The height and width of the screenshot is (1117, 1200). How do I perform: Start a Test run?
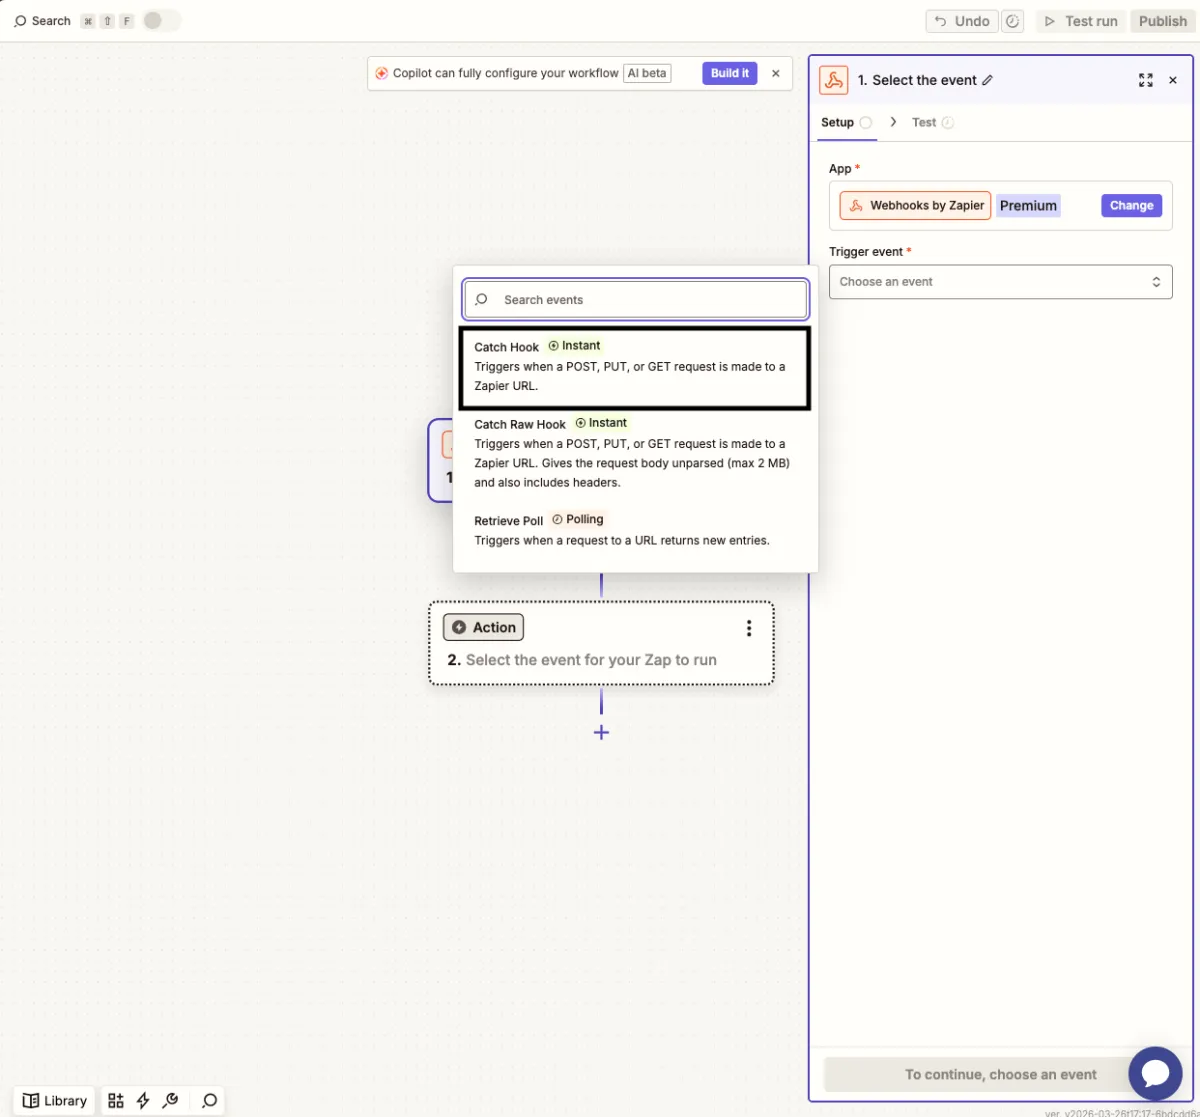(x=1081, y=21)
